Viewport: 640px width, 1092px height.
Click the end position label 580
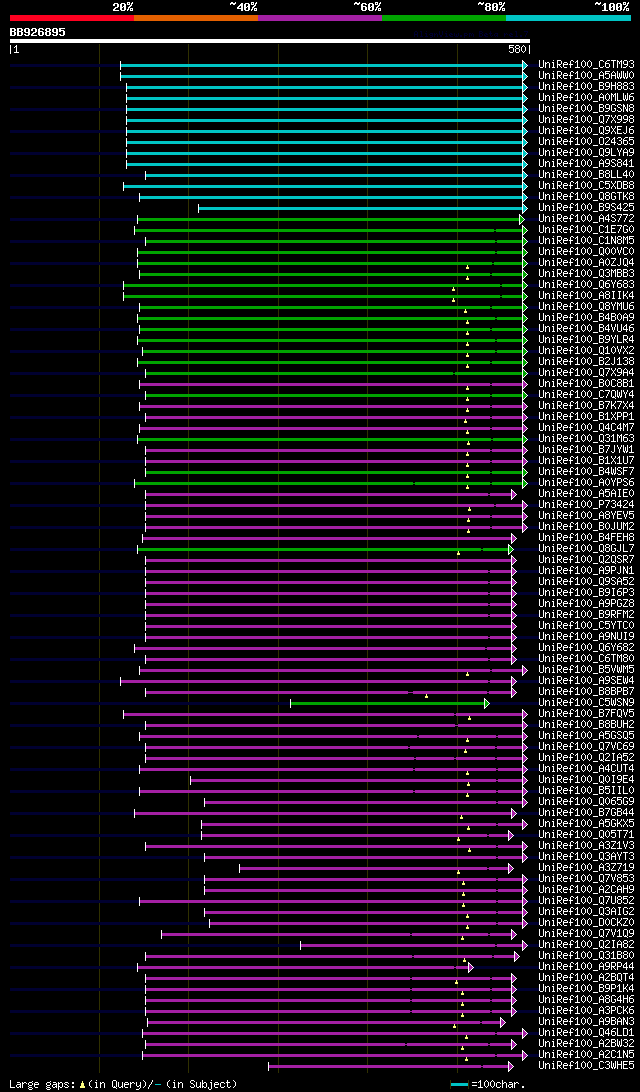point(518,50)
